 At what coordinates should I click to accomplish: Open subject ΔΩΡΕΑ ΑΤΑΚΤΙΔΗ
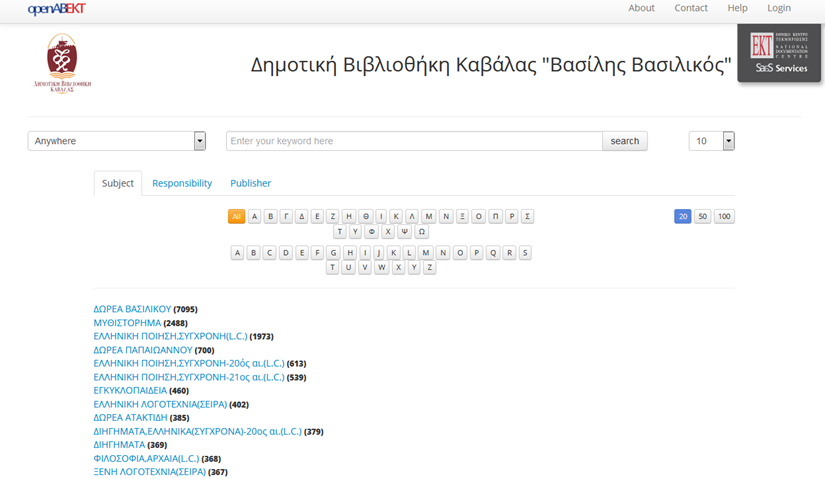(130, 417)
